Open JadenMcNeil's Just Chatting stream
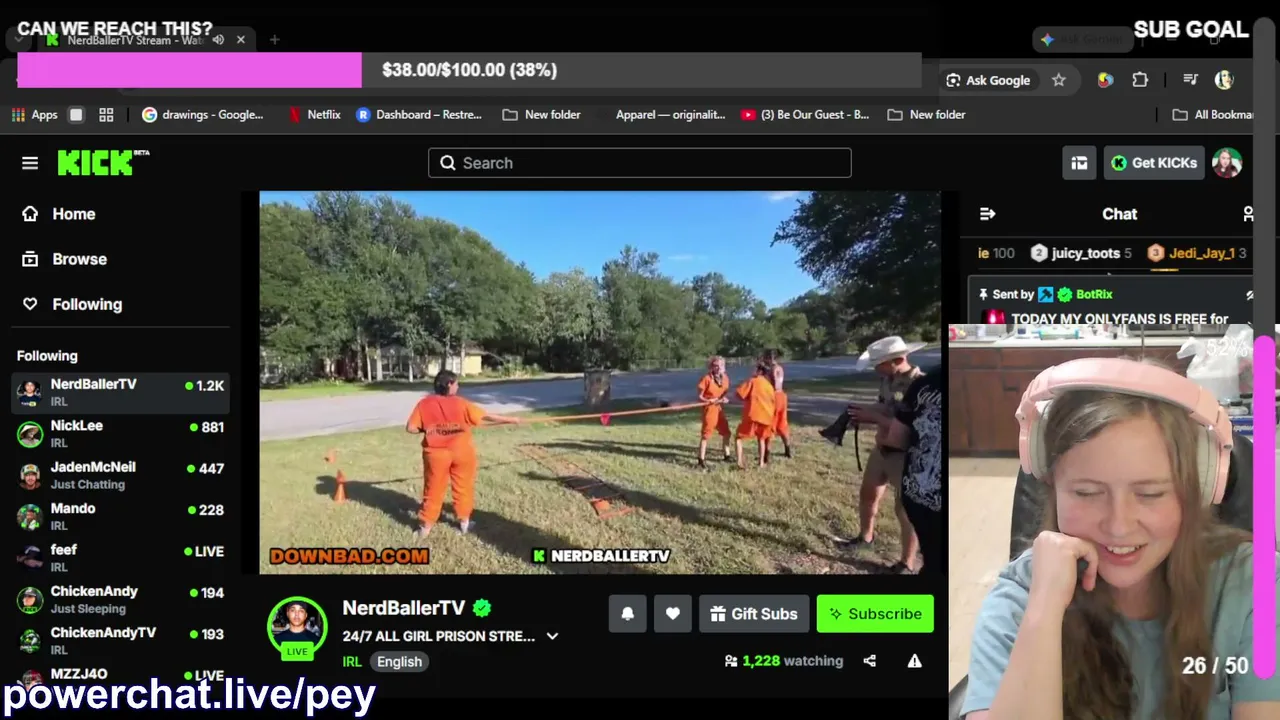1280x720 pixels. pos(120,475)
